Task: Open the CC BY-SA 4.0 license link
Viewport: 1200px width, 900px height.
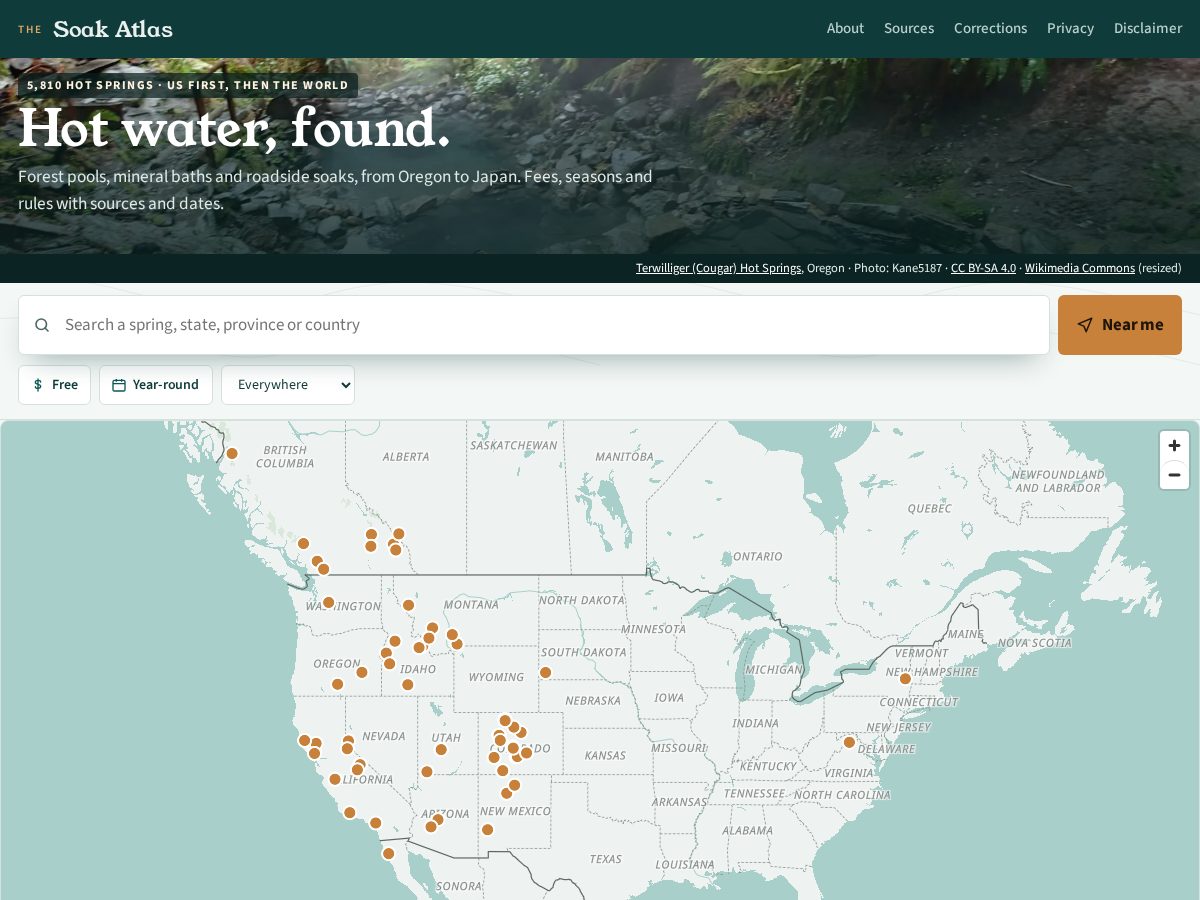Action: [x=983, y=268]
